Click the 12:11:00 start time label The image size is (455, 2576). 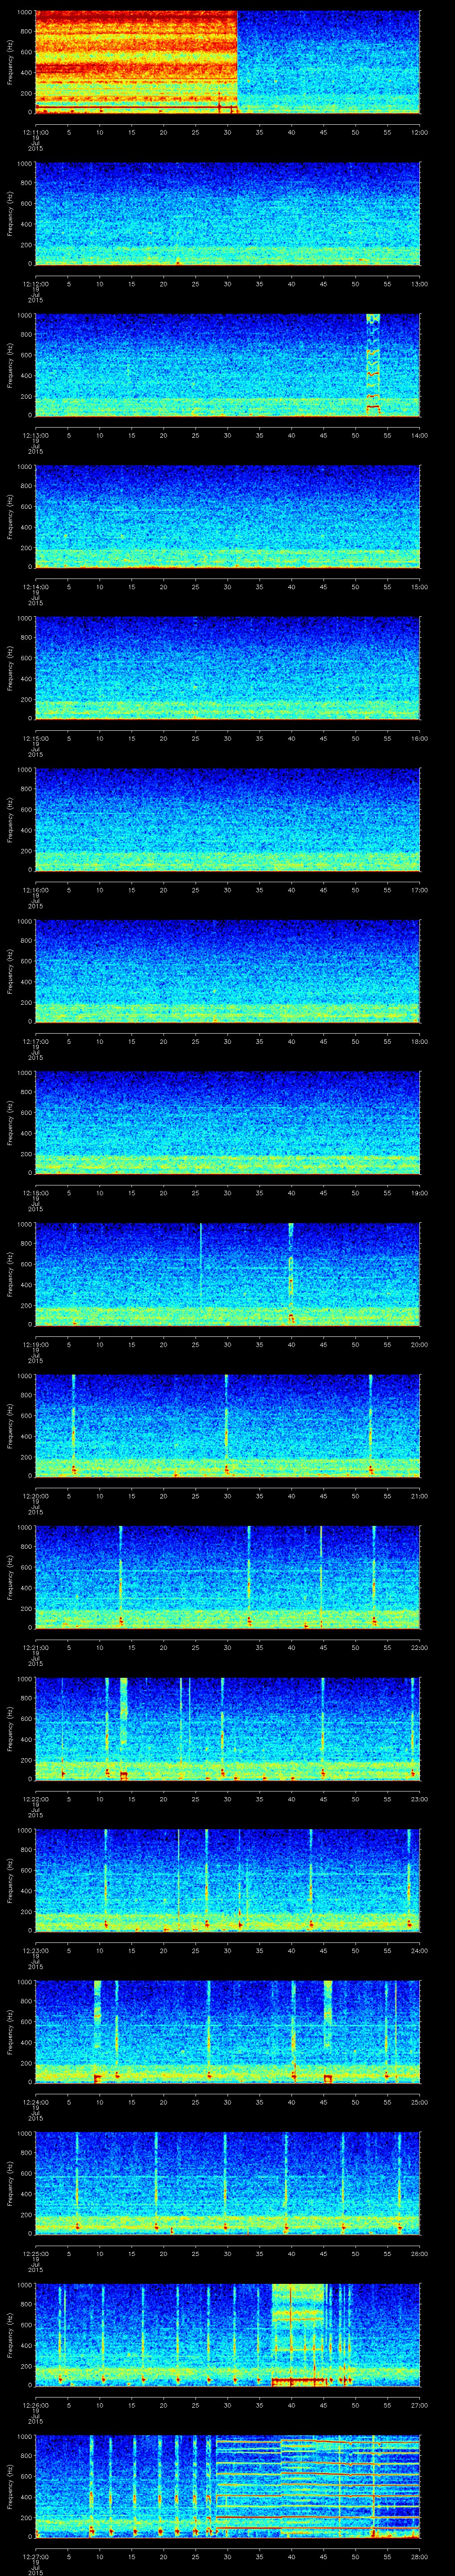[35, 132]
